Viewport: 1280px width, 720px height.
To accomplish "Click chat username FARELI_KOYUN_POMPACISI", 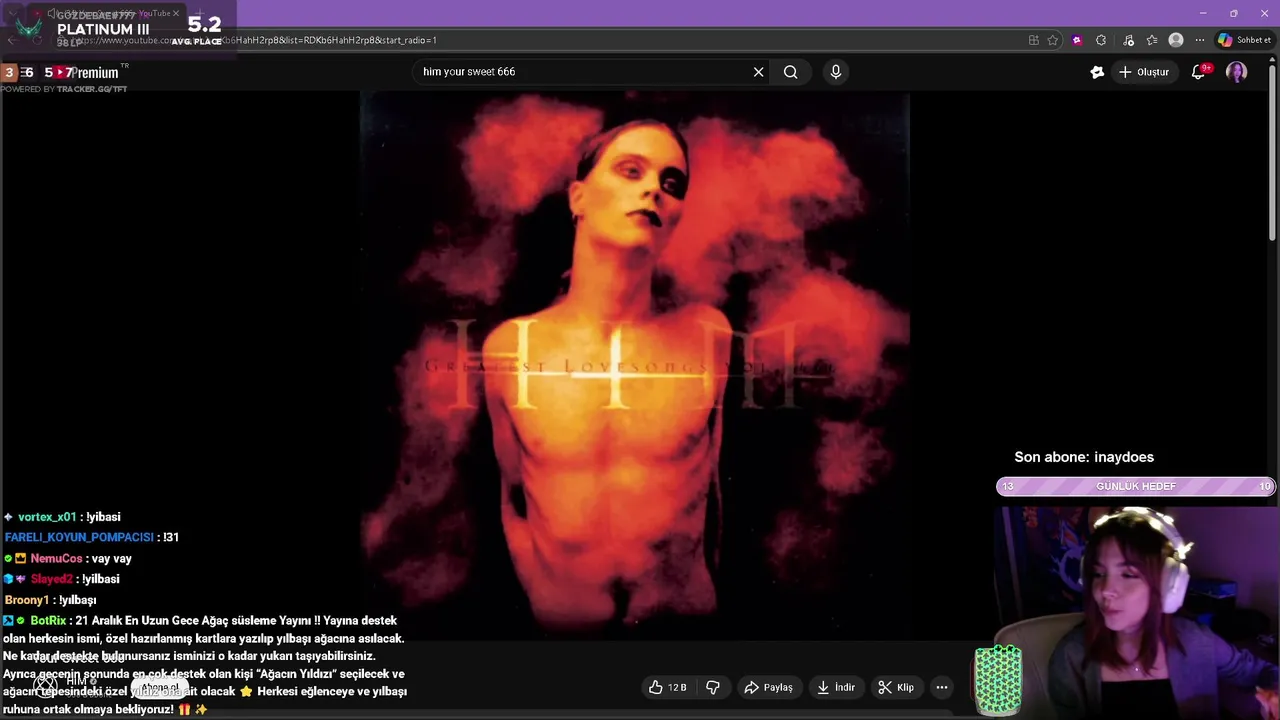I will click(x=79, y=537).
